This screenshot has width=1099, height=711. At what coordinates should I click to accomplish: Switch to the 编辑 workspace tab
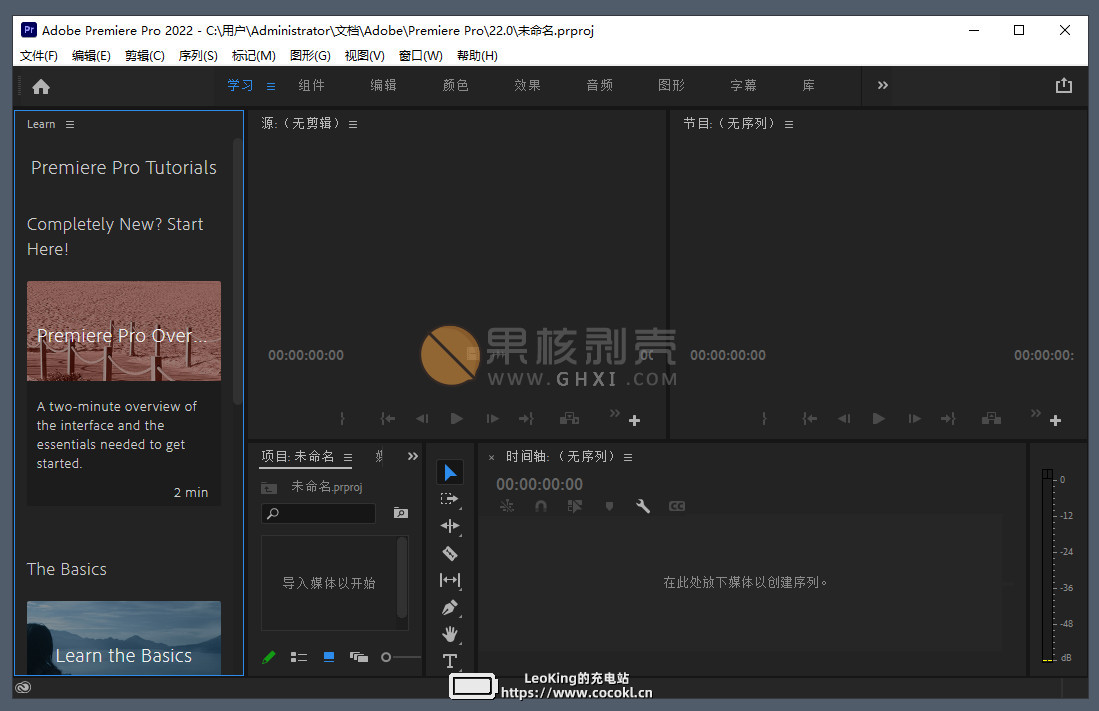pyautogui.click(x=383, y=85)
